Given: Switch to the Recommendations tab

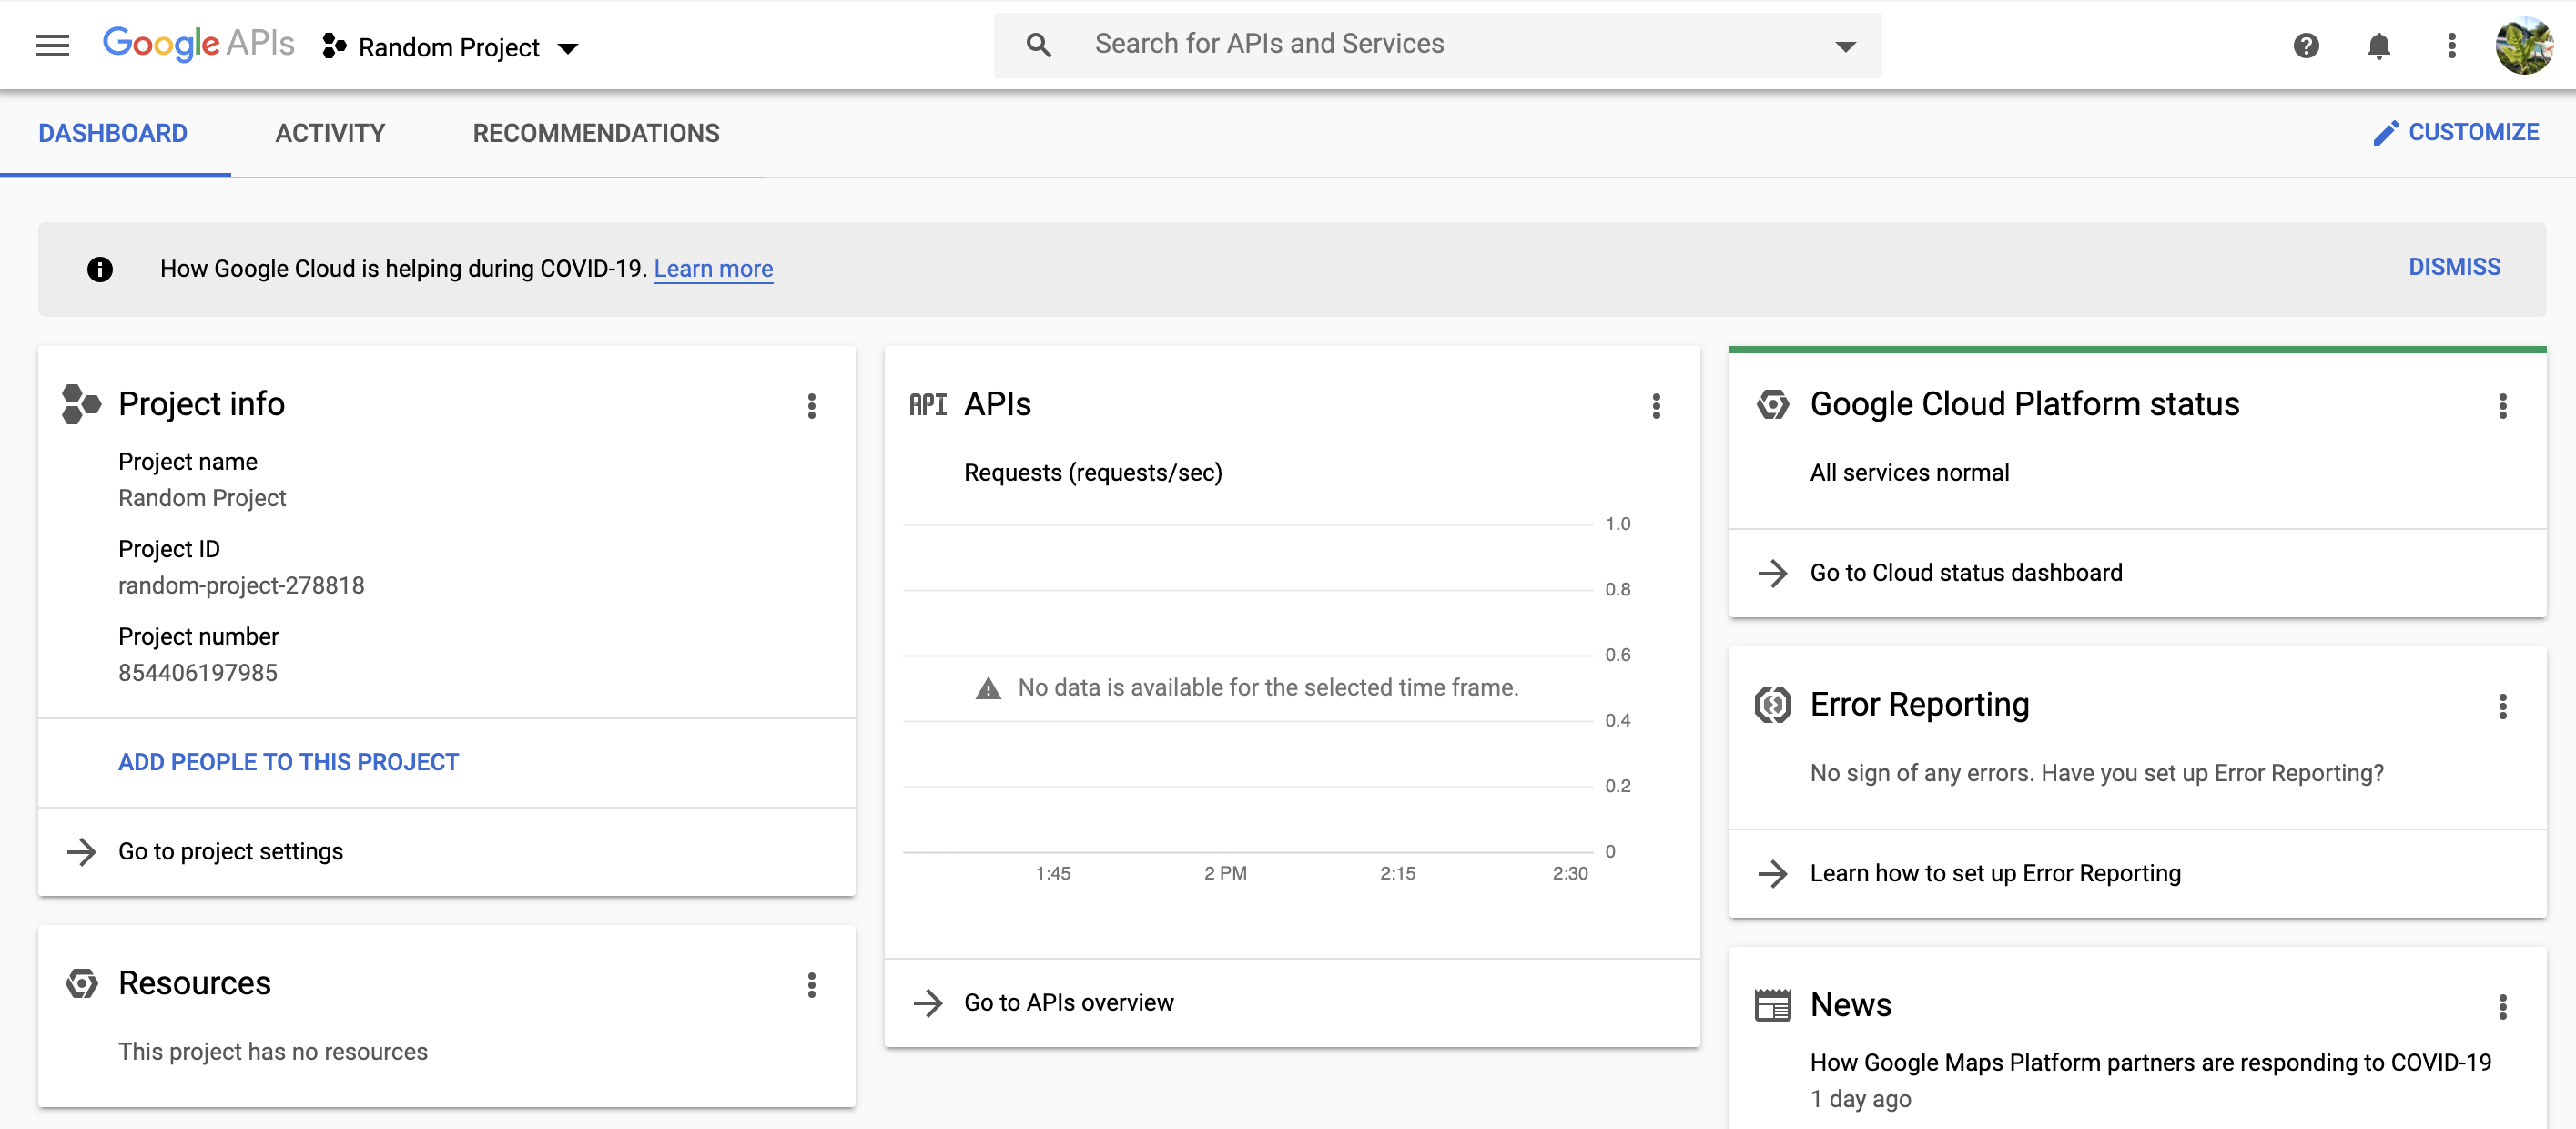Looking at the screenshot, I should [x=596, y=133].
